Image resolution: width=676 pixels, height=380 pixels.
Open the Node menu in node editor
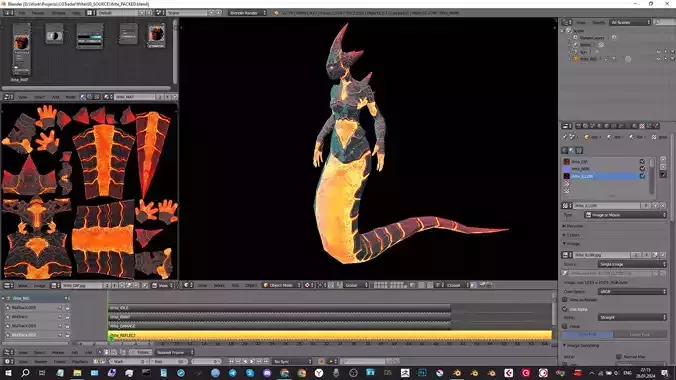[70, 97]
